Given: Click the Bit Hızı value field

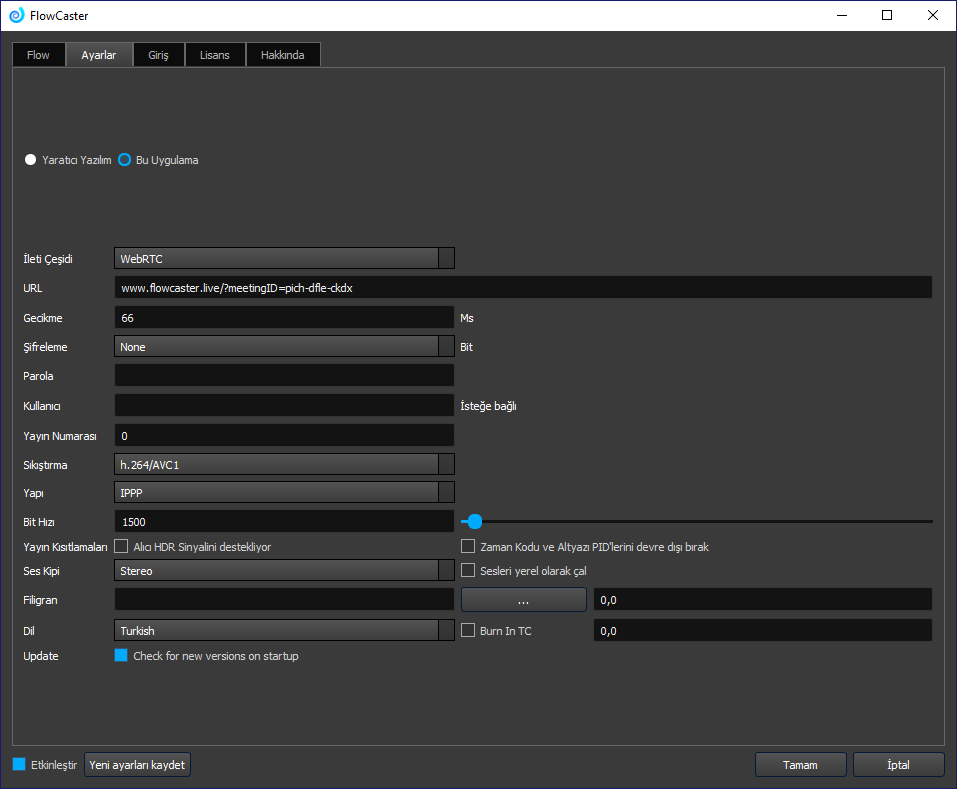Looking at the screenshot, I should [x=284, y=521].
